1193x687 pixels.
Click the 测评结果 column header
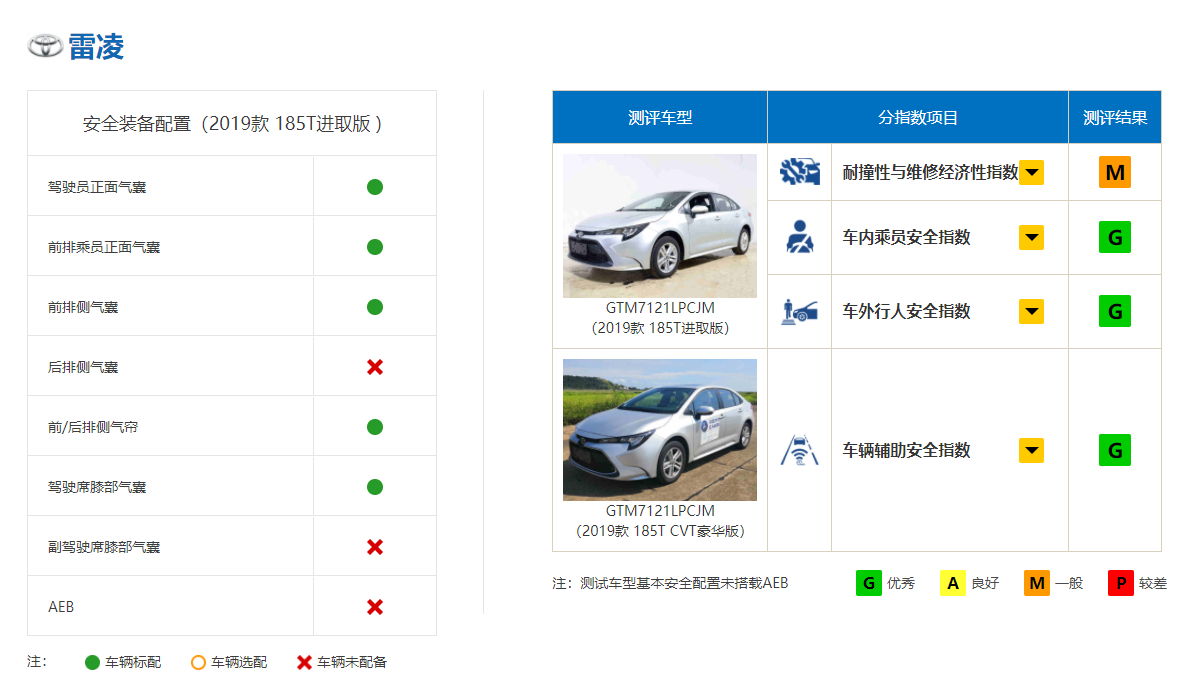click(1115, 117)
